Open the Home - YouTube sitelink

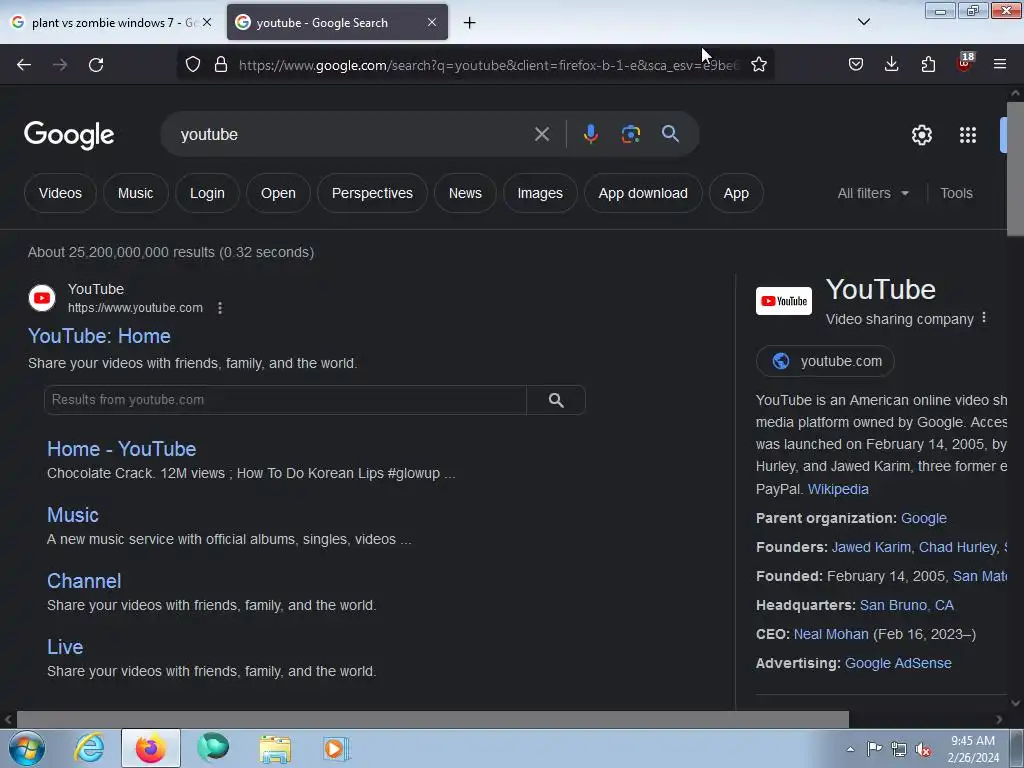pyautogui.click(x=121, y=449)
